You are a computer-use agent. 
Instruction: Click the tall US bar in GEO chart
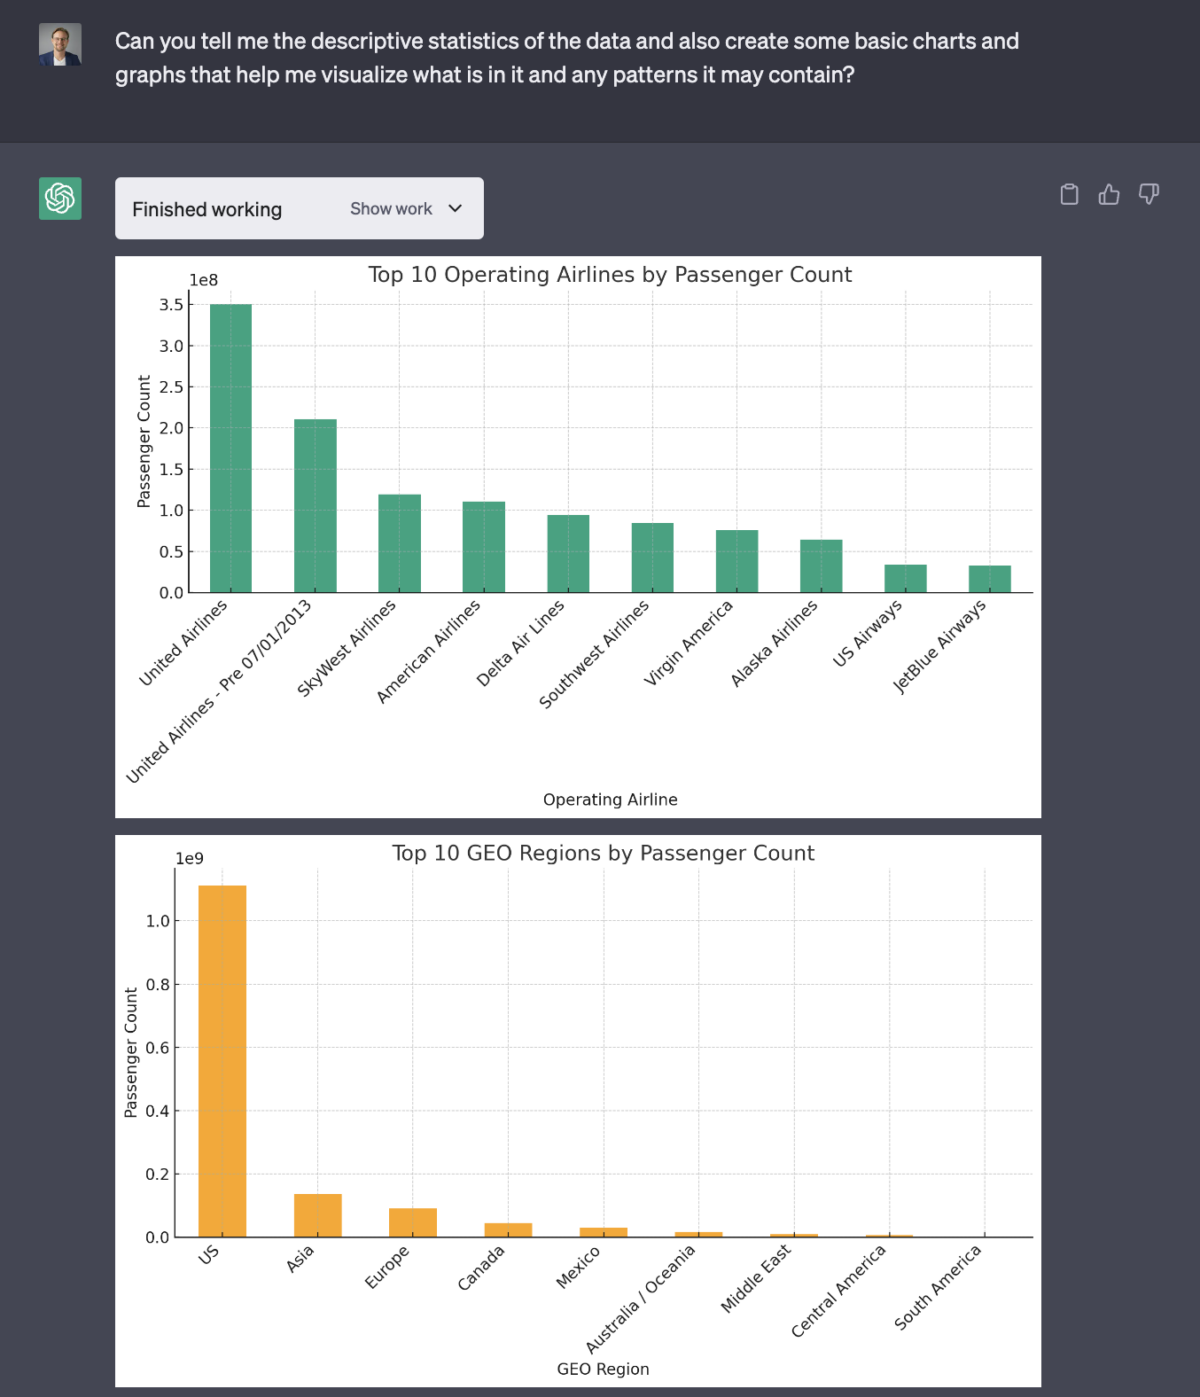[222, 1060]
